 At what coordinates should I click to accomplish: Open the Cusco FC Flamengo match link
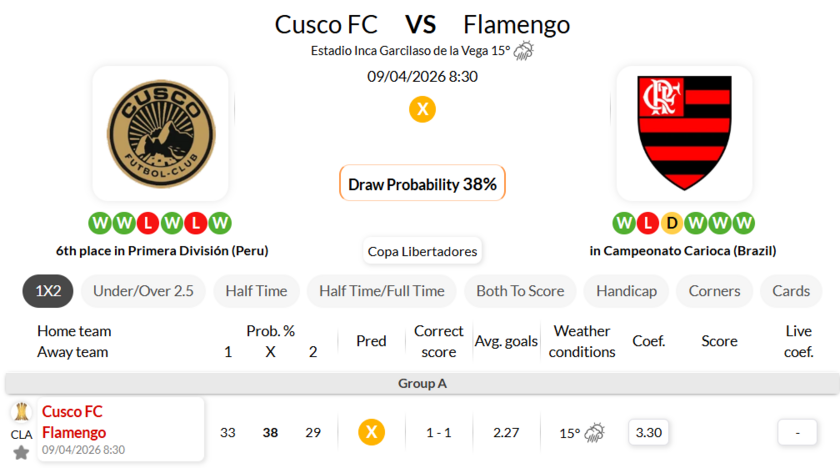74,422
